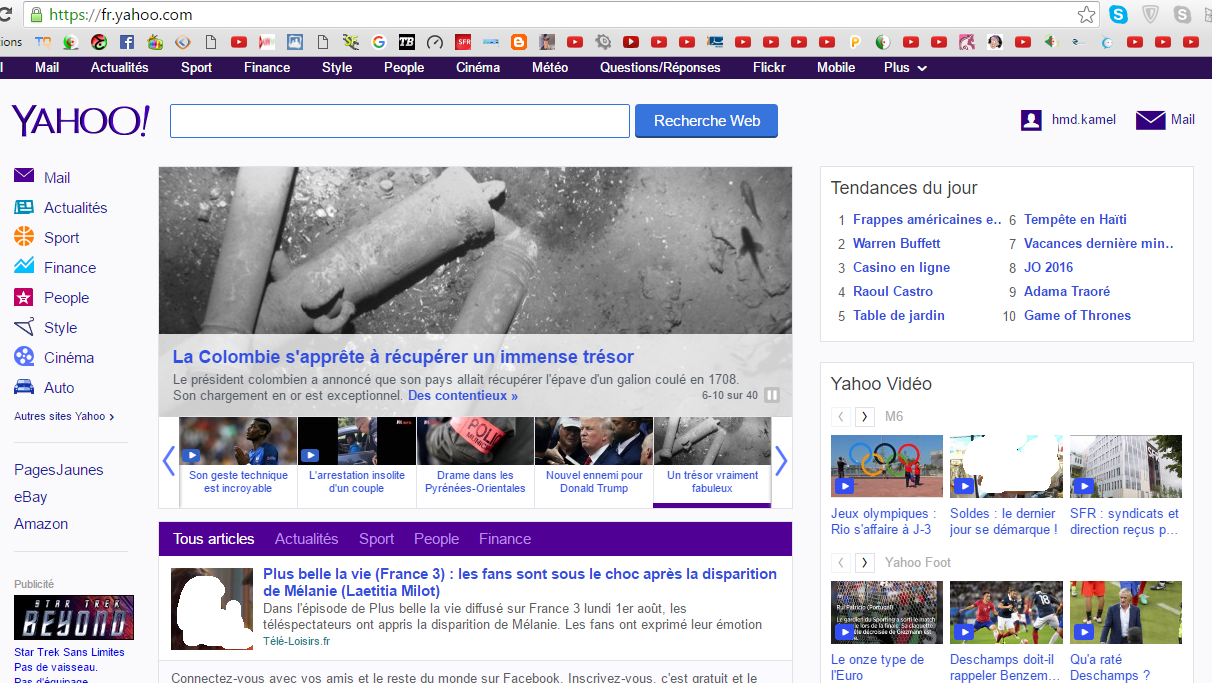Screen dimensions: 1212x683
Task: Play the SFR syndicats video thumbnail
Action: [x=1126, y=466]
